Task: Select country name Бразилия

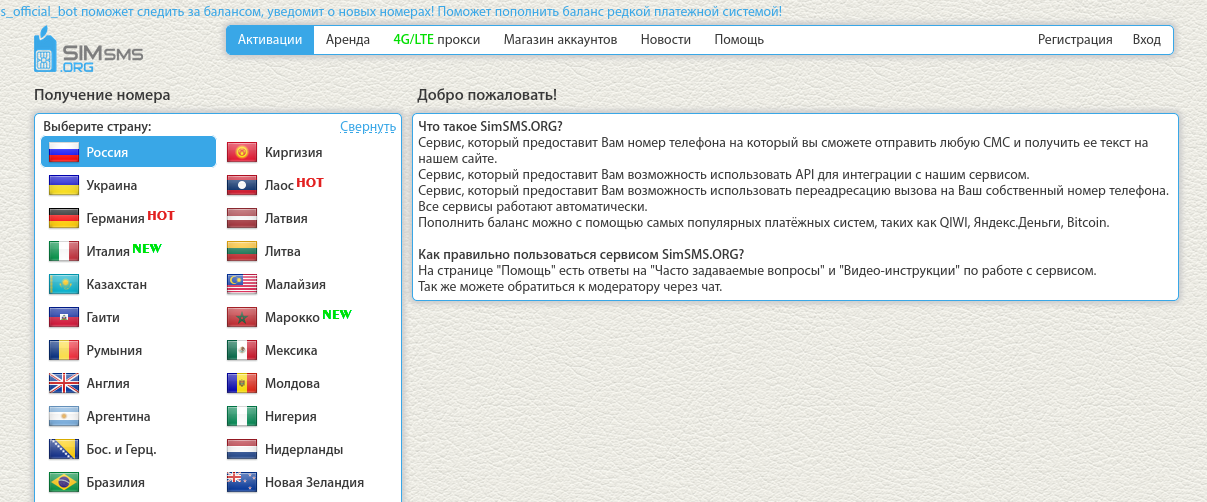Action: tap(115, 482)
